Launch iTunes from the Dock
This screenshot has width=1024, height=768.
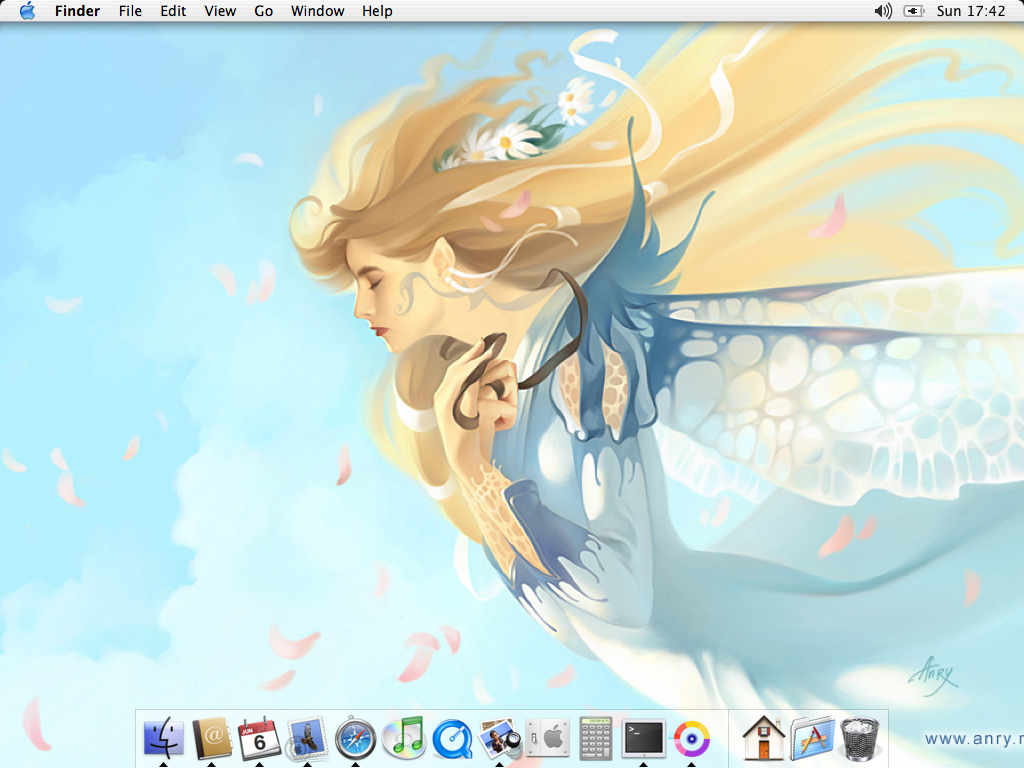point(404,738)
